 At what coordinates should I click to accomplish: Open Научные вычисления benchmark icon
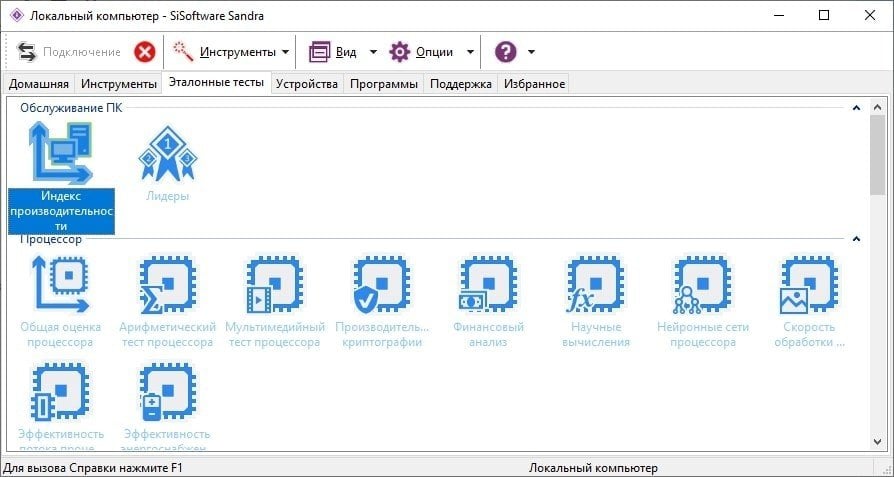coord(595,302)
